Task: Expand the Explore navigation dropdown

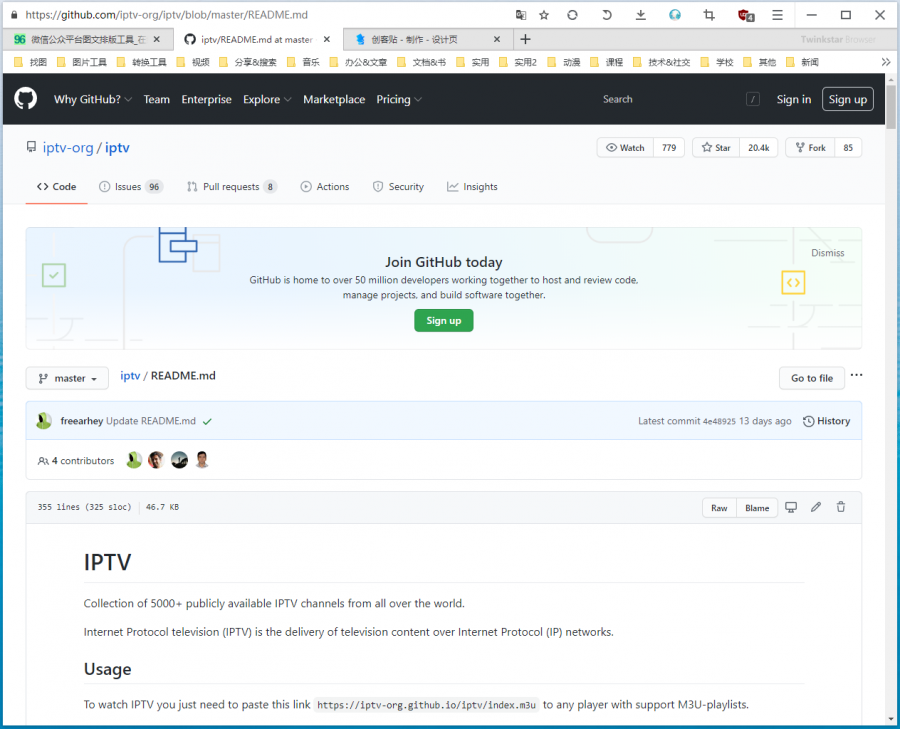Action: tap(267, 99)
